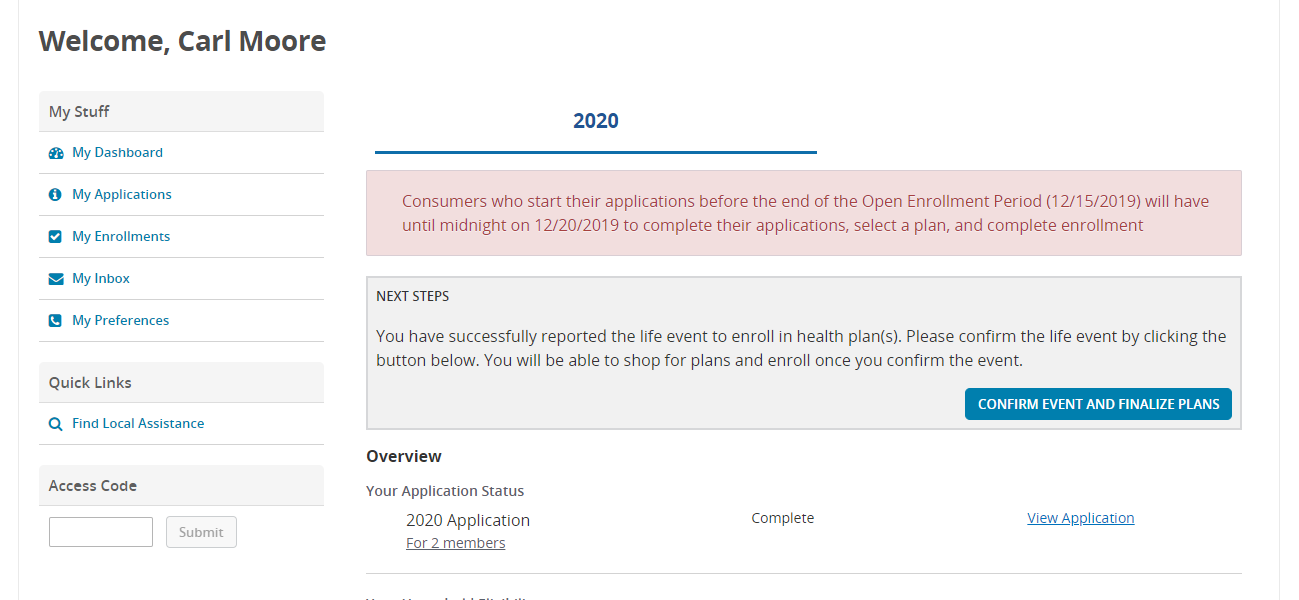Open the My Enrollments page
1299x600 pixels.
coord(121,237)
